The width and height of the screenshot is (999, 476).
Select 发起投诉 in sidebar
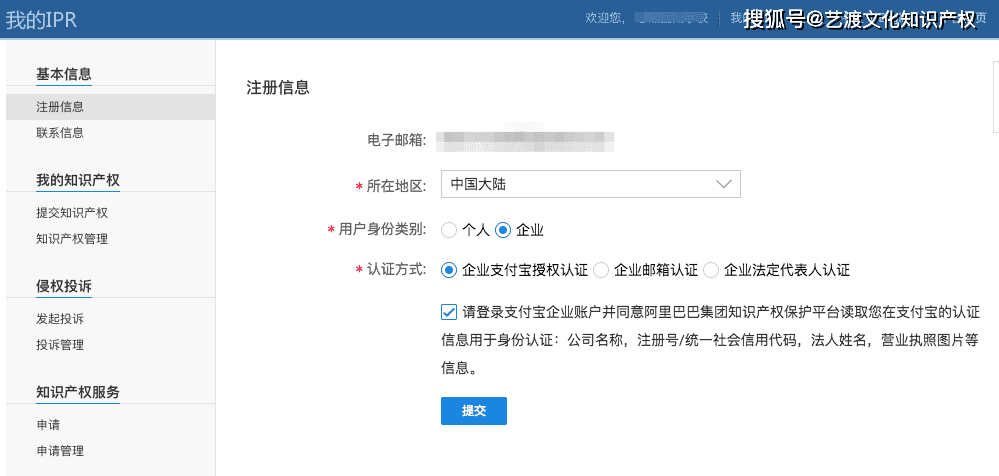[x=60, y=319]
